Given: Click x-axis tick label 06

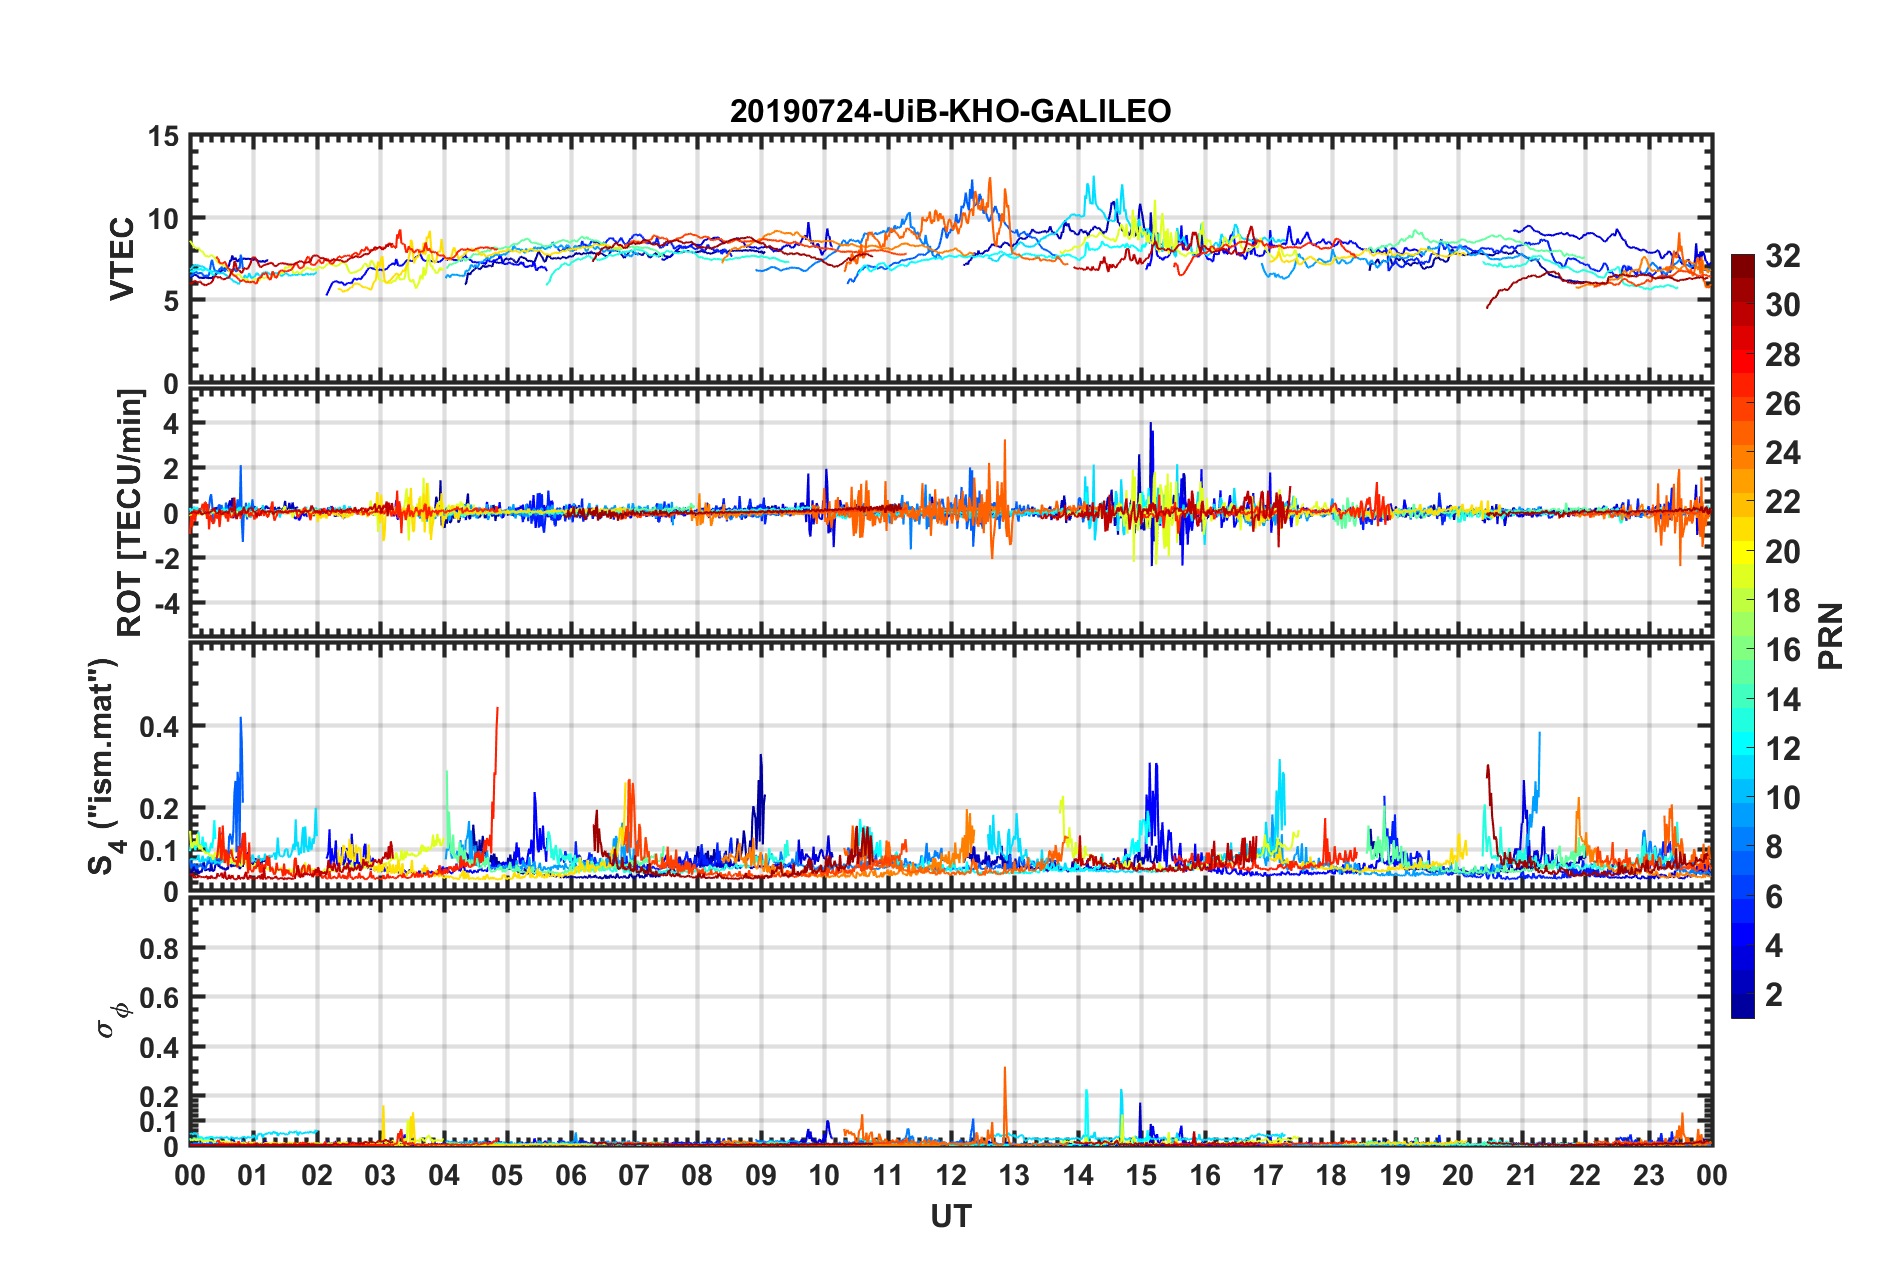Looking at the screenshot, I should (x=570, y=1175).
